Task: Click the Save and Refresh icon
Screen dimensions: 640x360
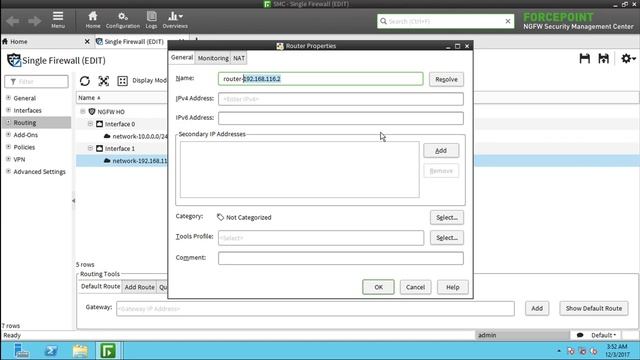Action: point(603,59)
